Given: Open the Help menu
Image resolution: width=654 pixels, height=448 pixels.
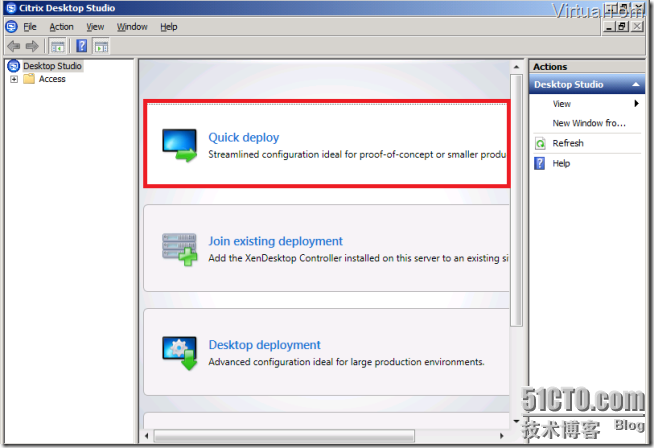Looking at the screenshot, I should pos(169,27).
